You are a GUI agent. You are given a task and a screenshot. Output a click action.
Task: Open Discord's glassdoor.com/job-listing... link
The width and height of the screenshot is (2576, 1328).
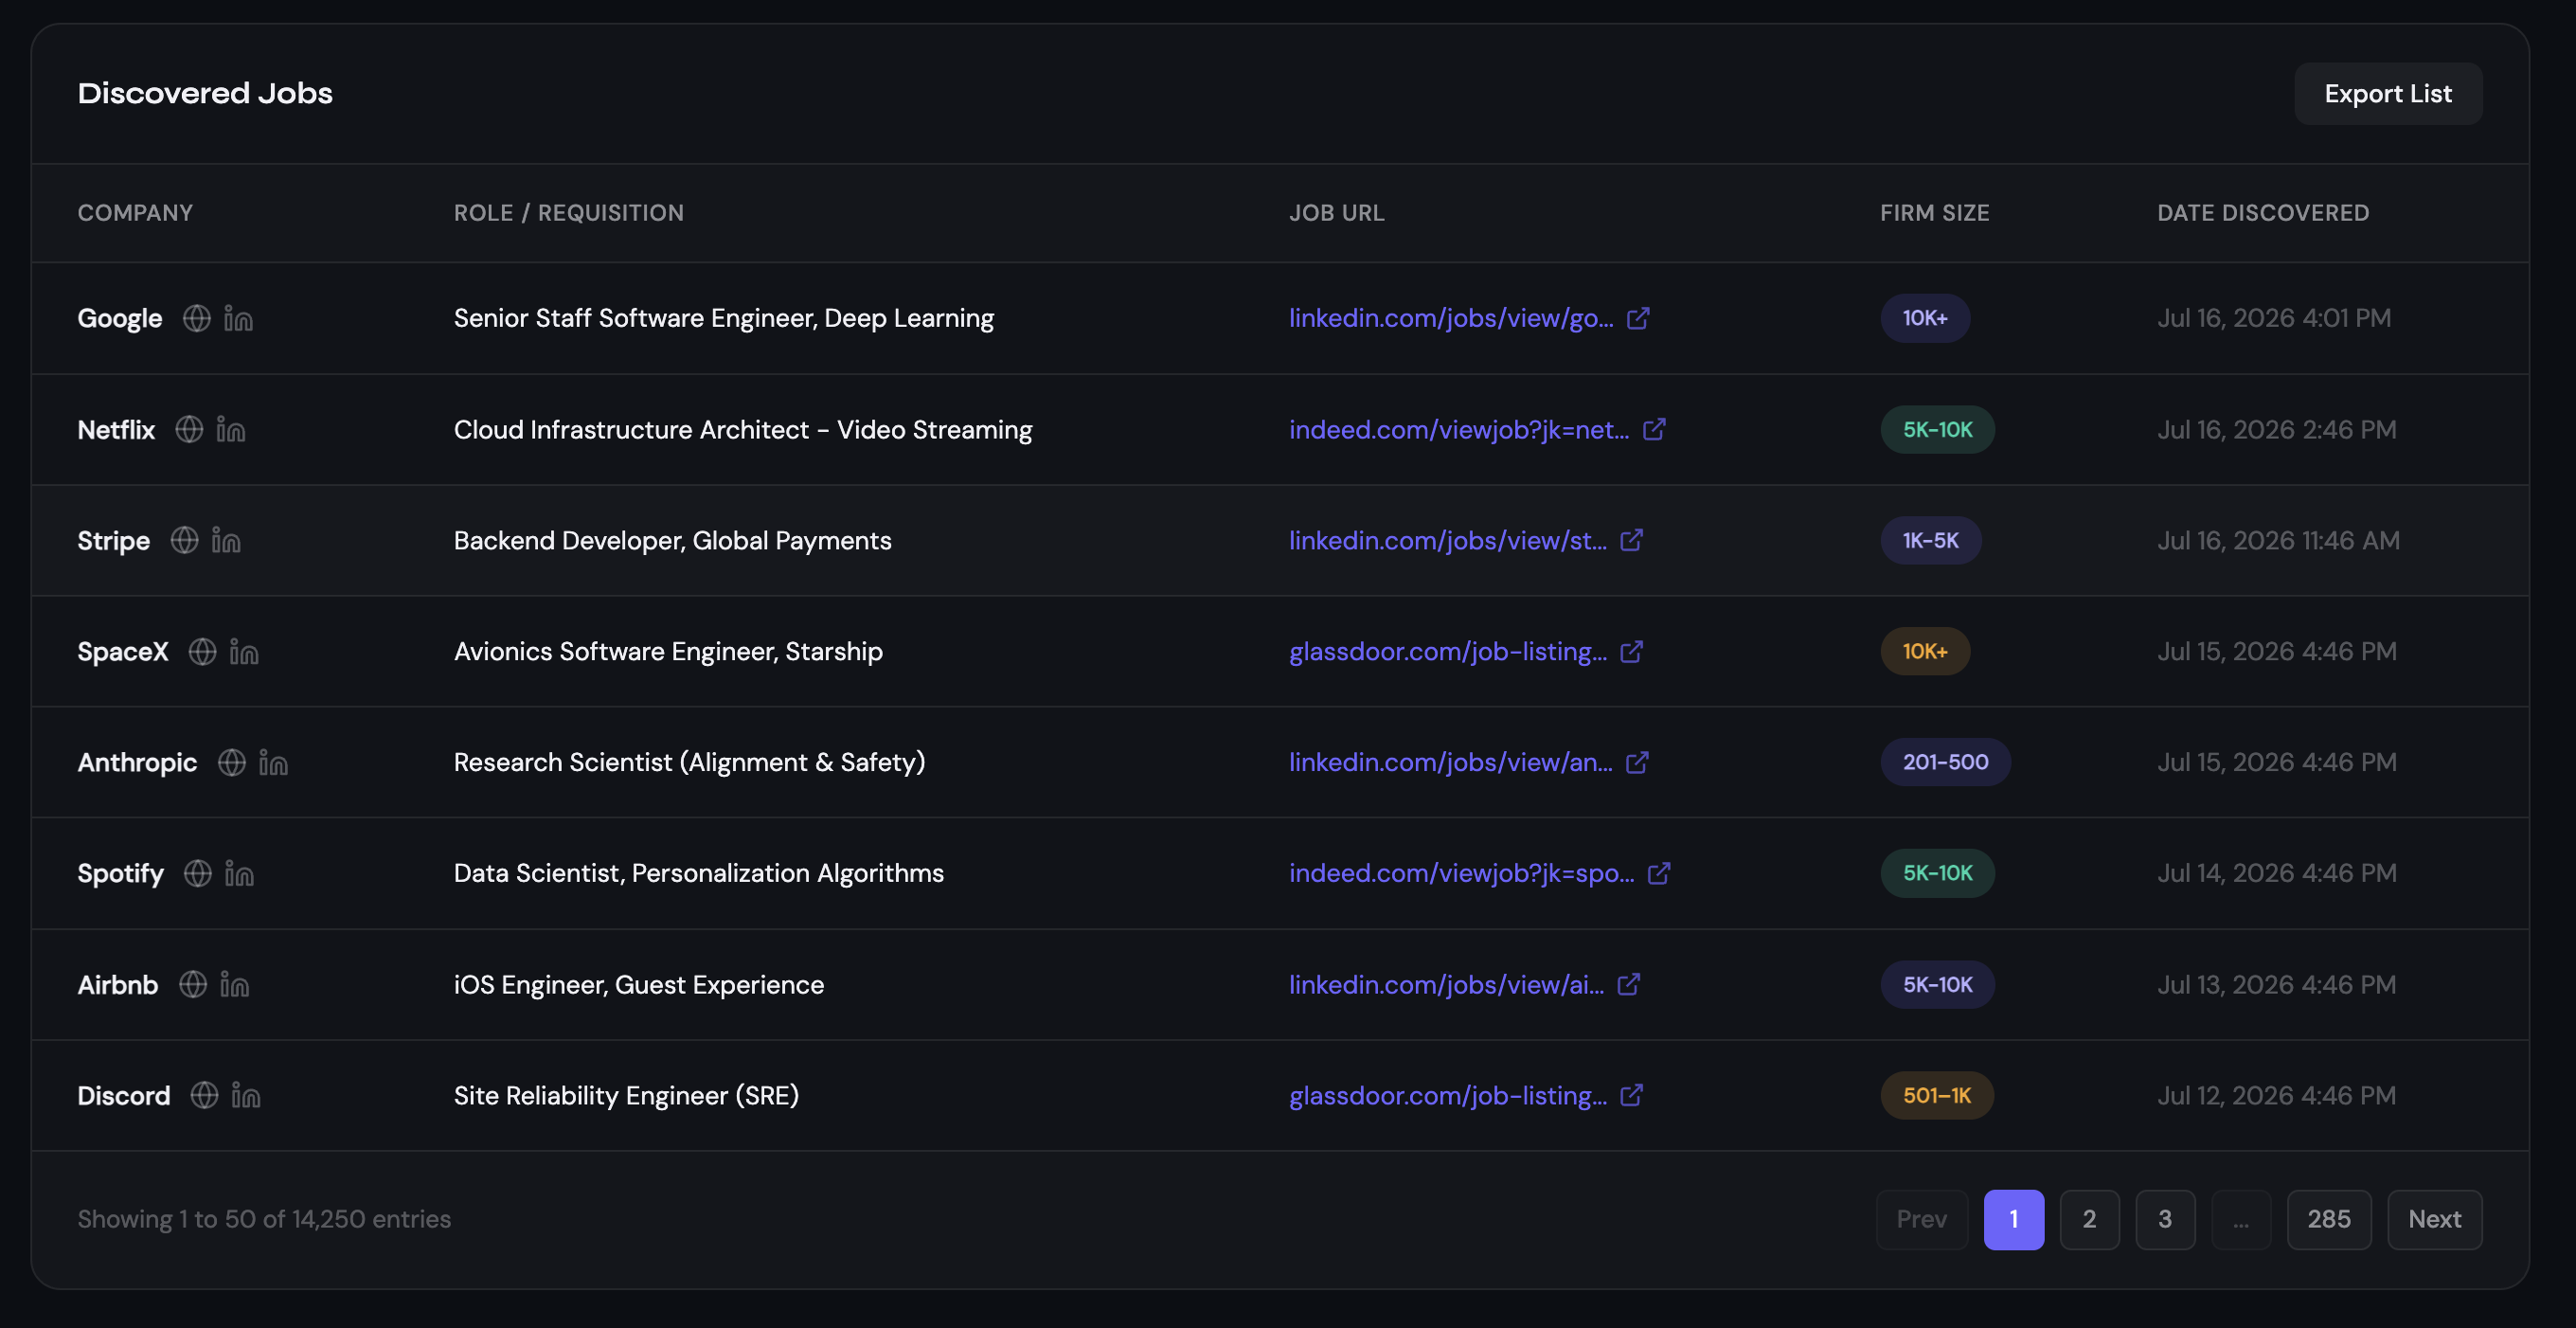[x=1448, y=1095]
